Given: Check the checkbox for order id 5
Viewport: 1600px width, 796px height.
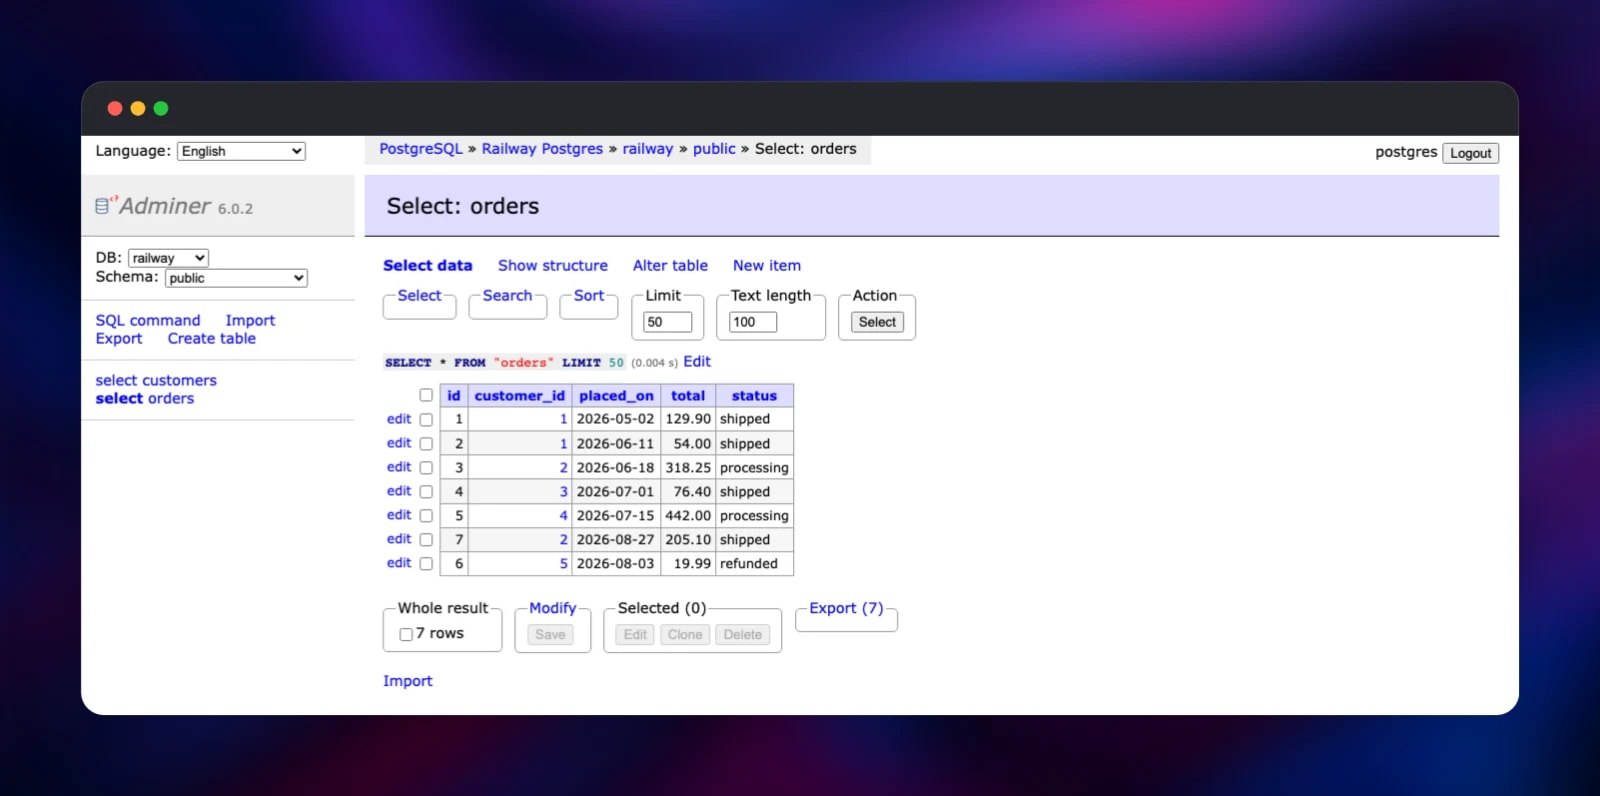Looking at the screenshot, I should coord(426,516).
